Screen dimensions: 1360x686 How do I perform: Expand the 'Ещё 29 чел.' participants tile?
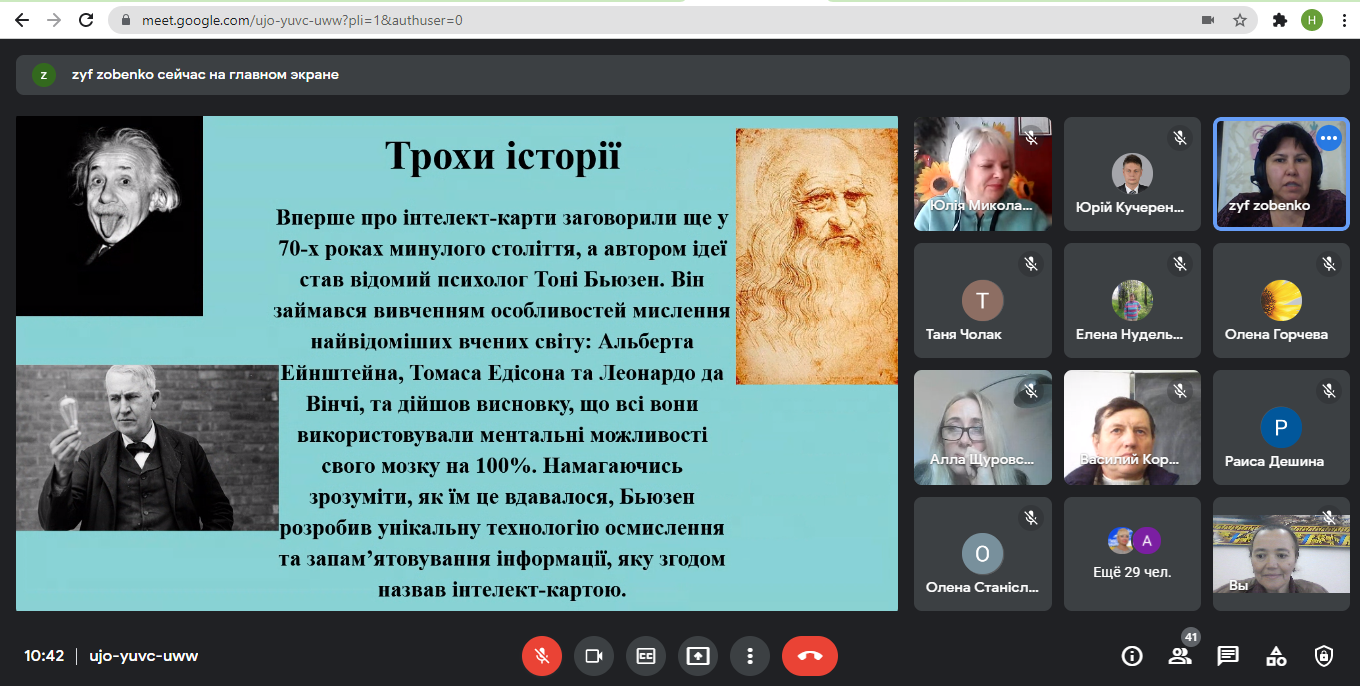(1132, 554)
